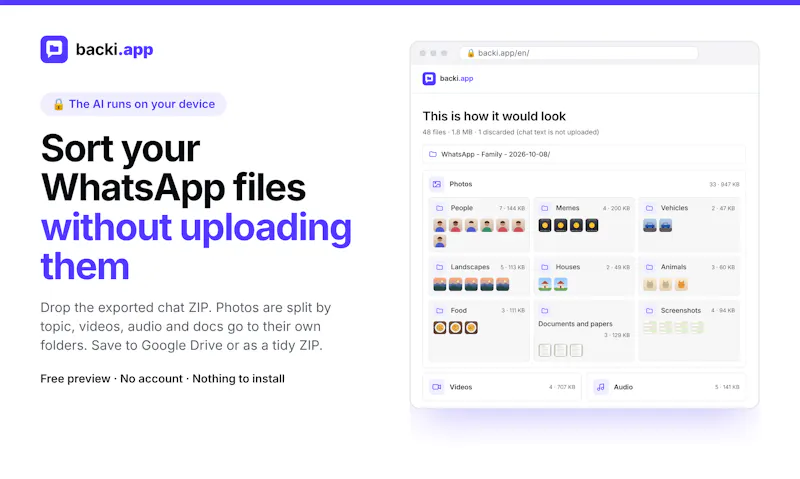Screen dimensions: 800x479
Task: Open the Screenshots folder icon
Action: pyautogui.click(x=649, y=310)
